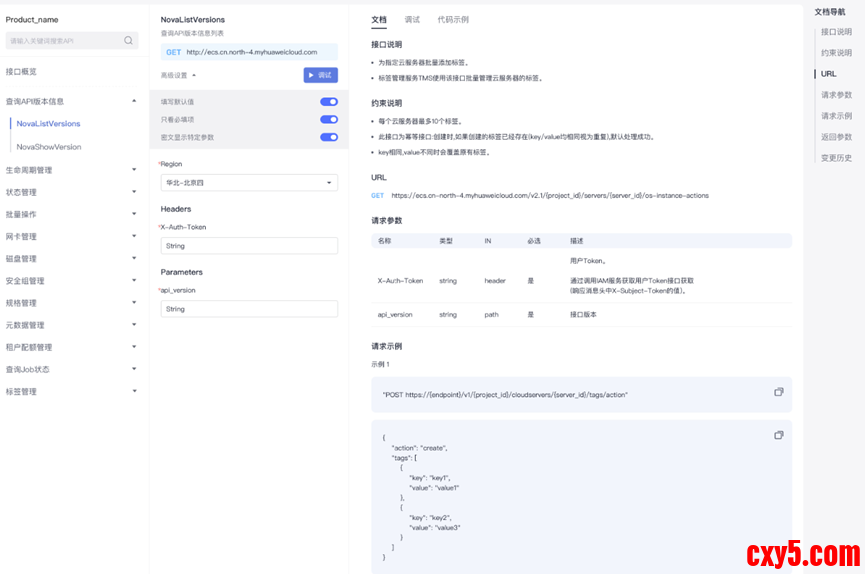Screen dimensions: 865x574
Task: Click the search magnifier icon in API search box
Action: (x=129, y=41)
